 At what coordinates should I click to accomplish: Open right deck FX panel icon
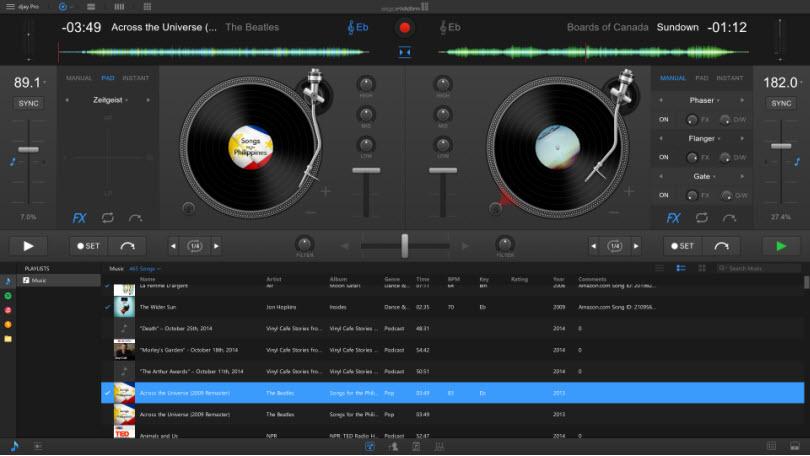point(673,218)
